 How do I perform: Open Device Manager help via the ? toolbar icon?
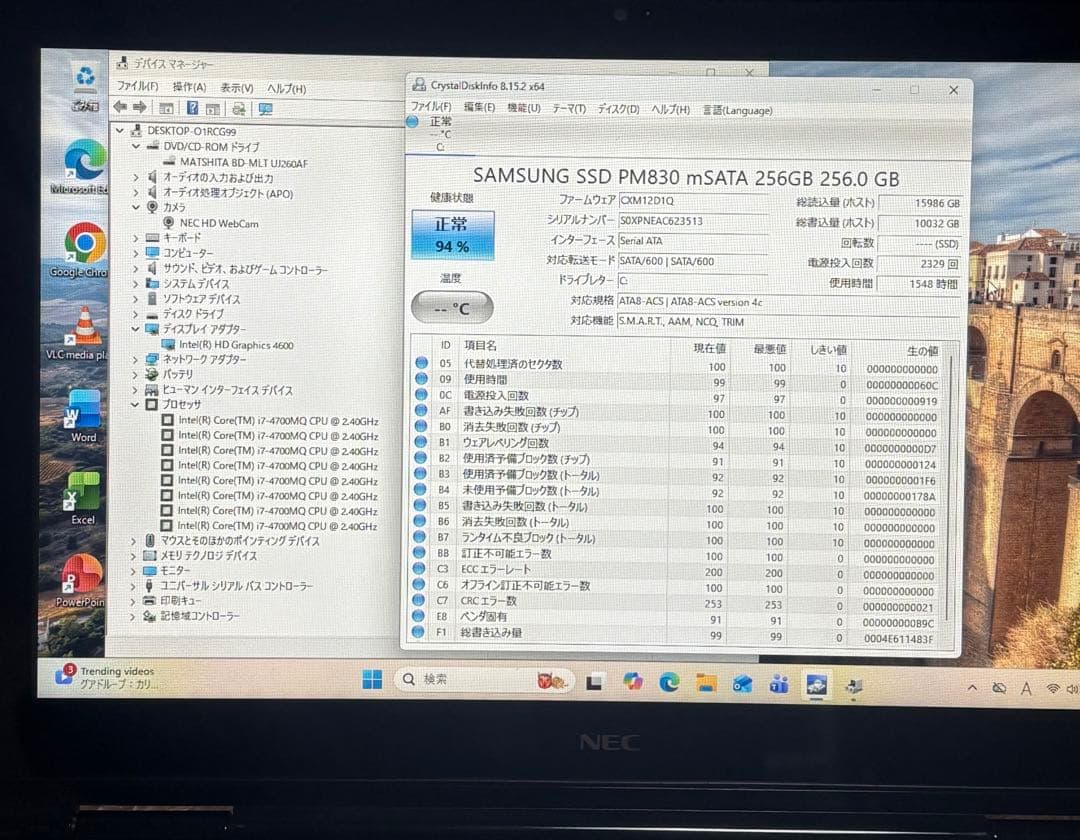point(193,110)
